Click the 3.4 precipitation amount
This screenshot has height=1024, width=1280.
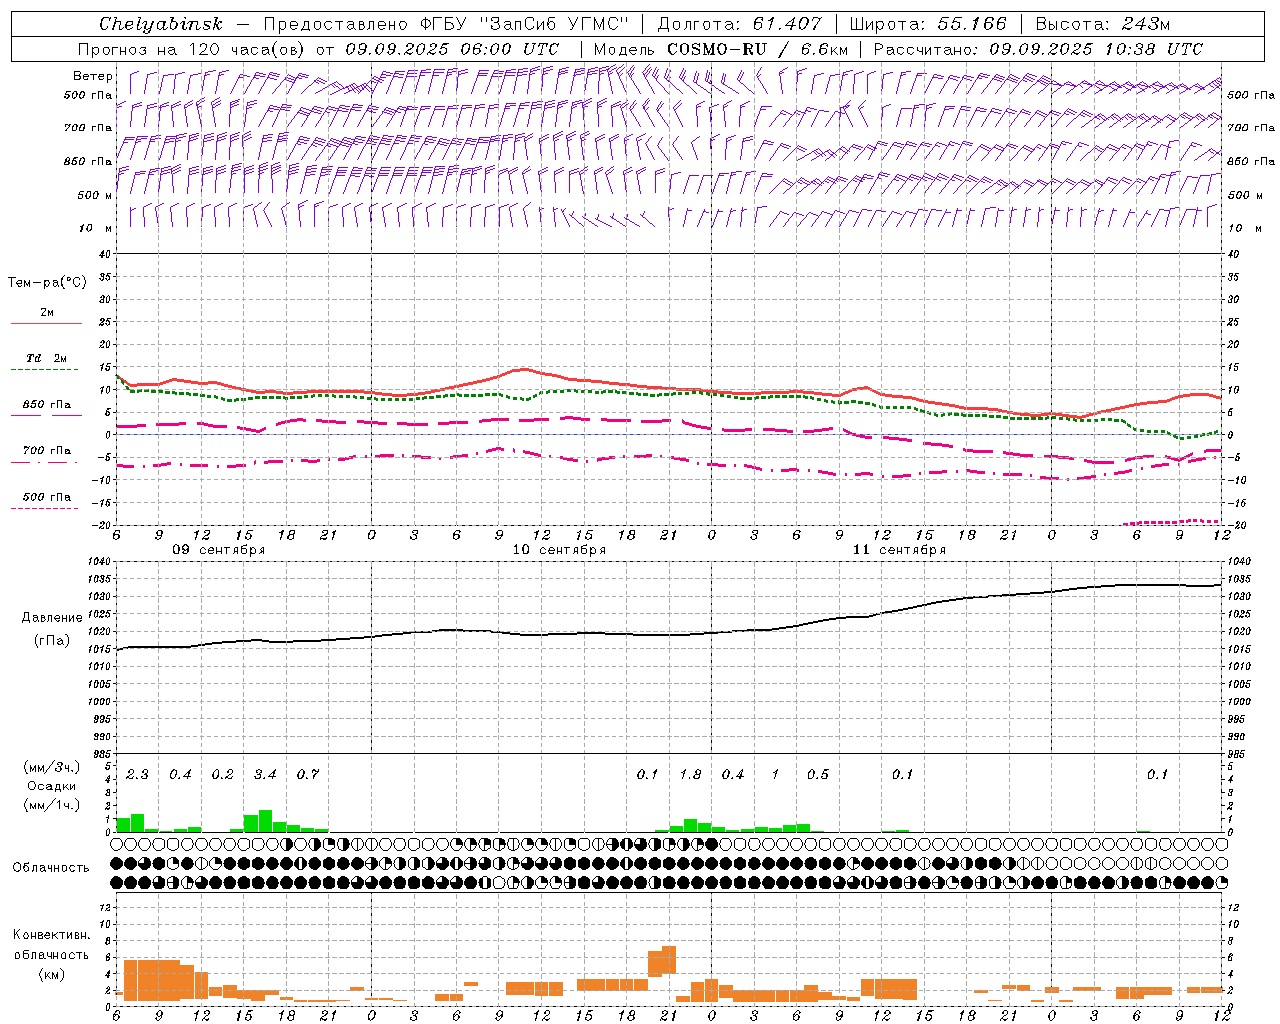(265, 775)
